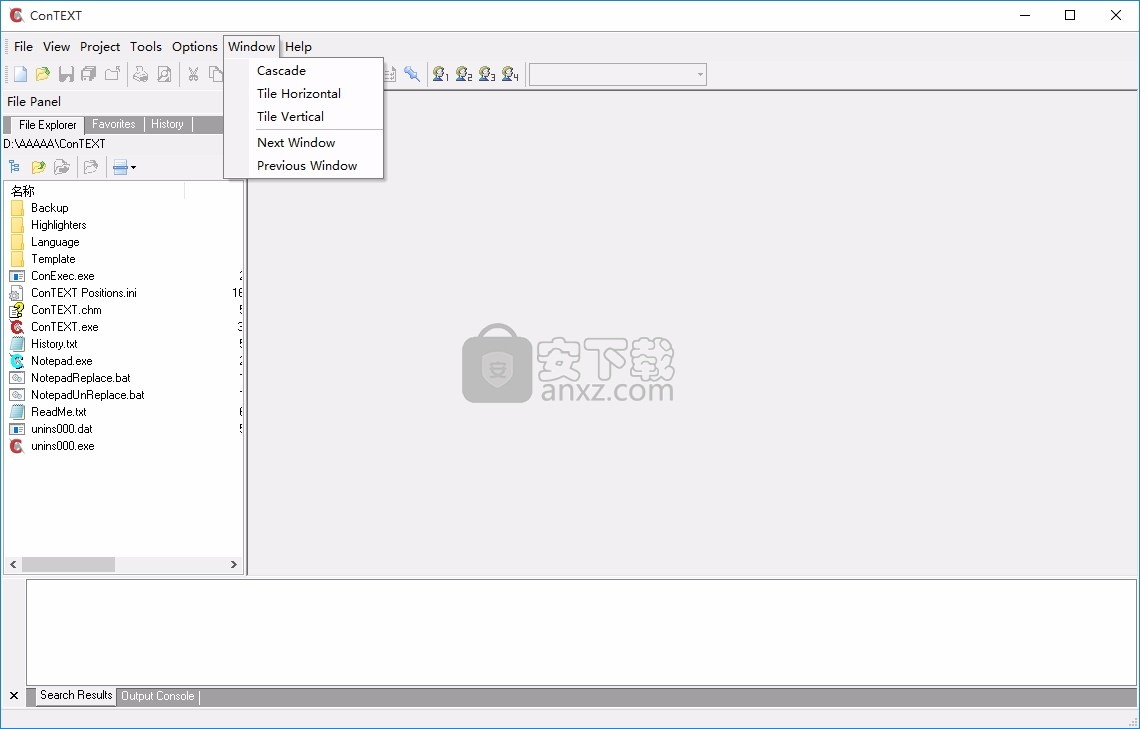Expand the file filter dropdown arrow
The width and height of the screenshot is (1140, 729).
pyautogui.click(x=133, y=168)
